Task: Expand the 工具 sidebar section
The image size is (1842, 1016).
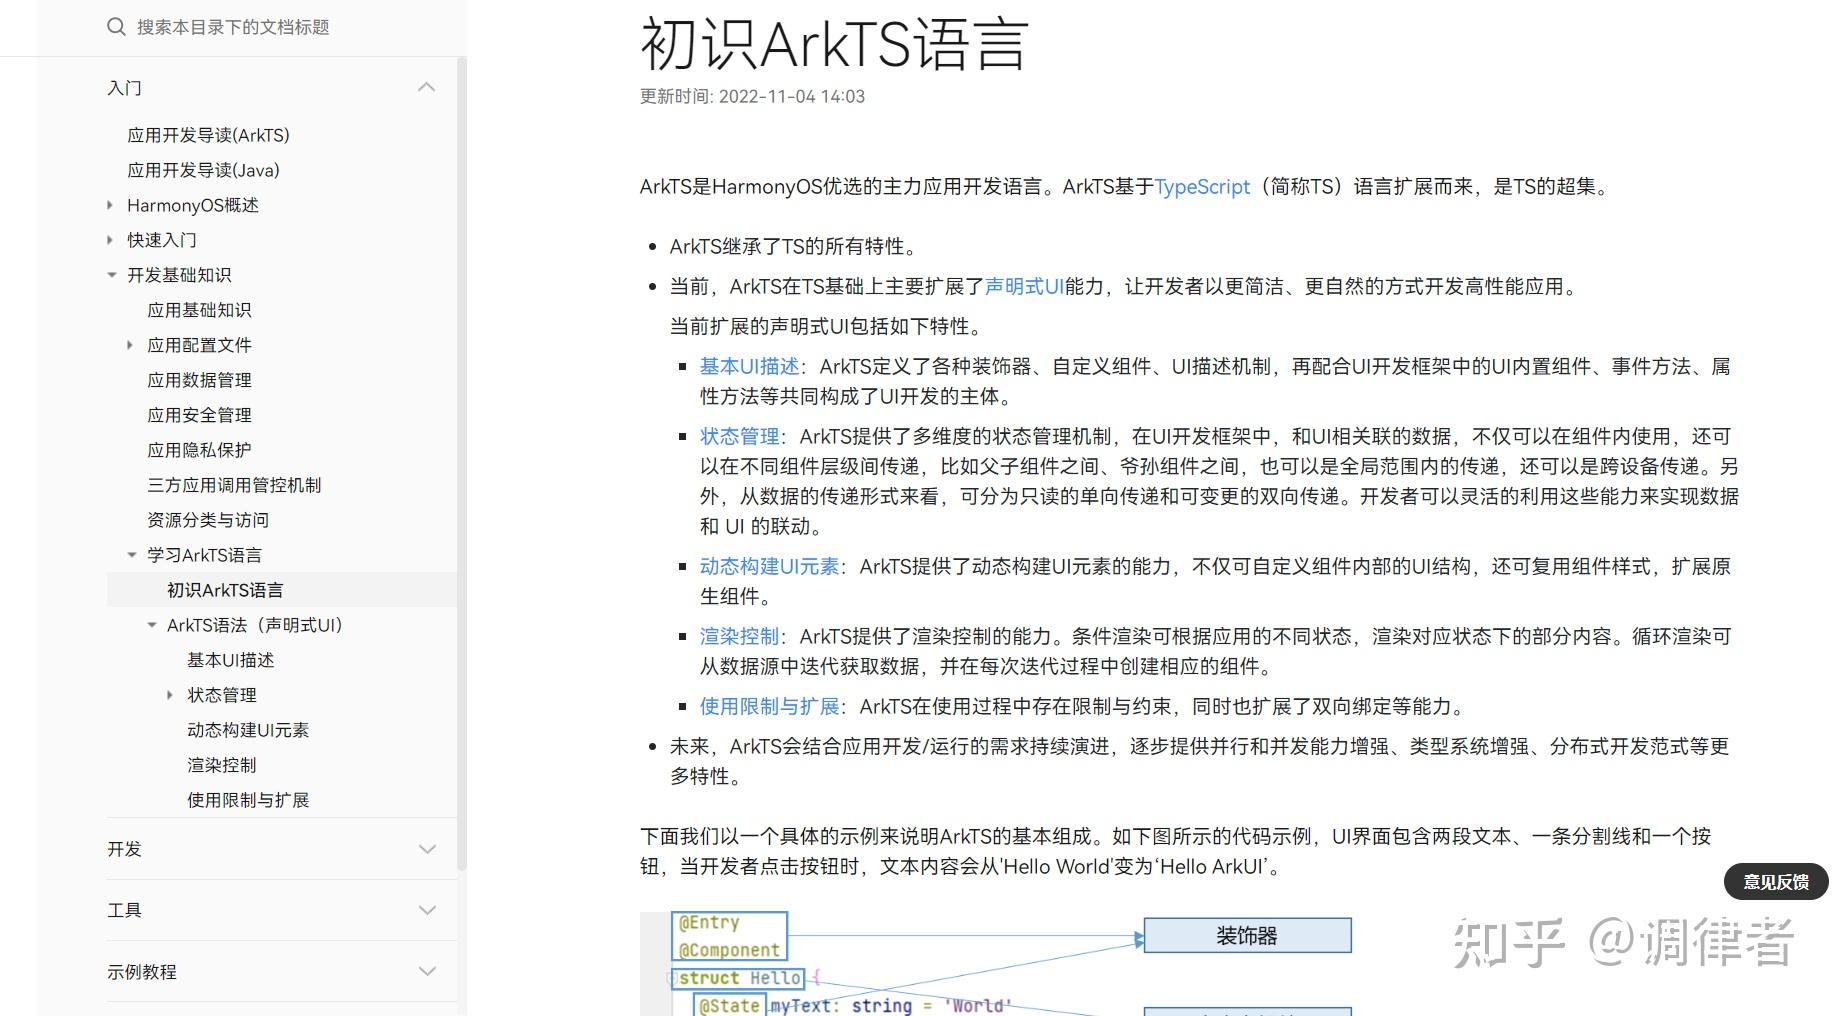Action: pyautogui.click(x=427, y=910)
